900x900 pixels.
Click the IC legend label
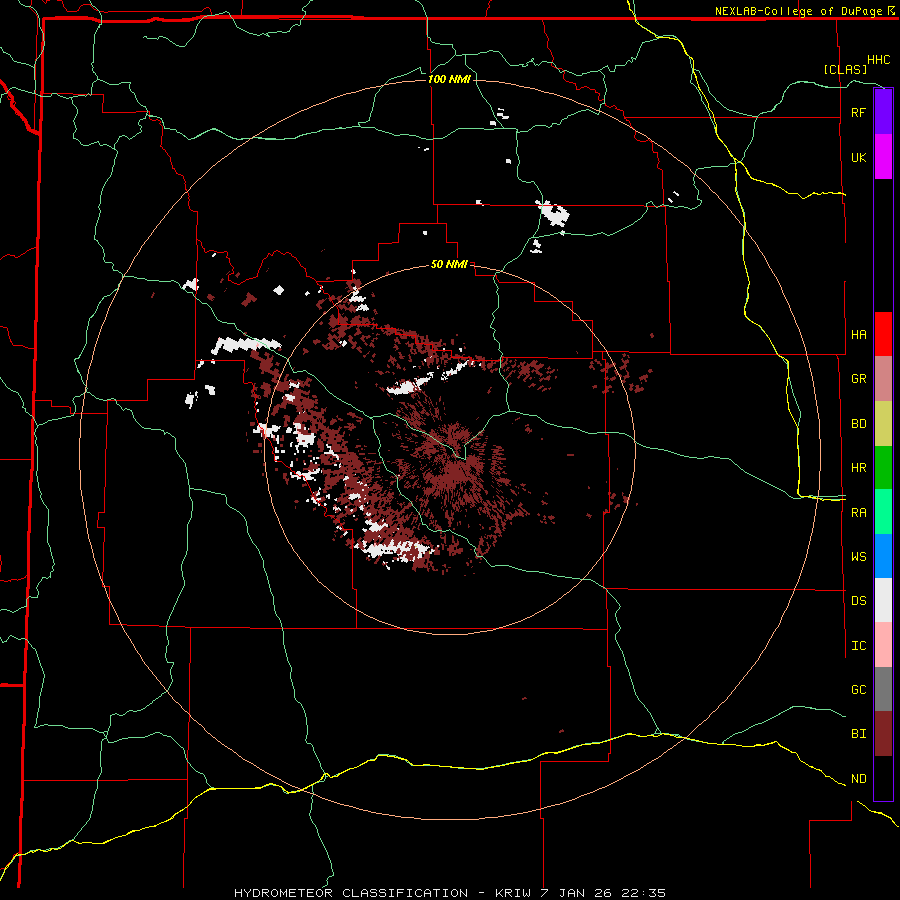click(858, 646)
